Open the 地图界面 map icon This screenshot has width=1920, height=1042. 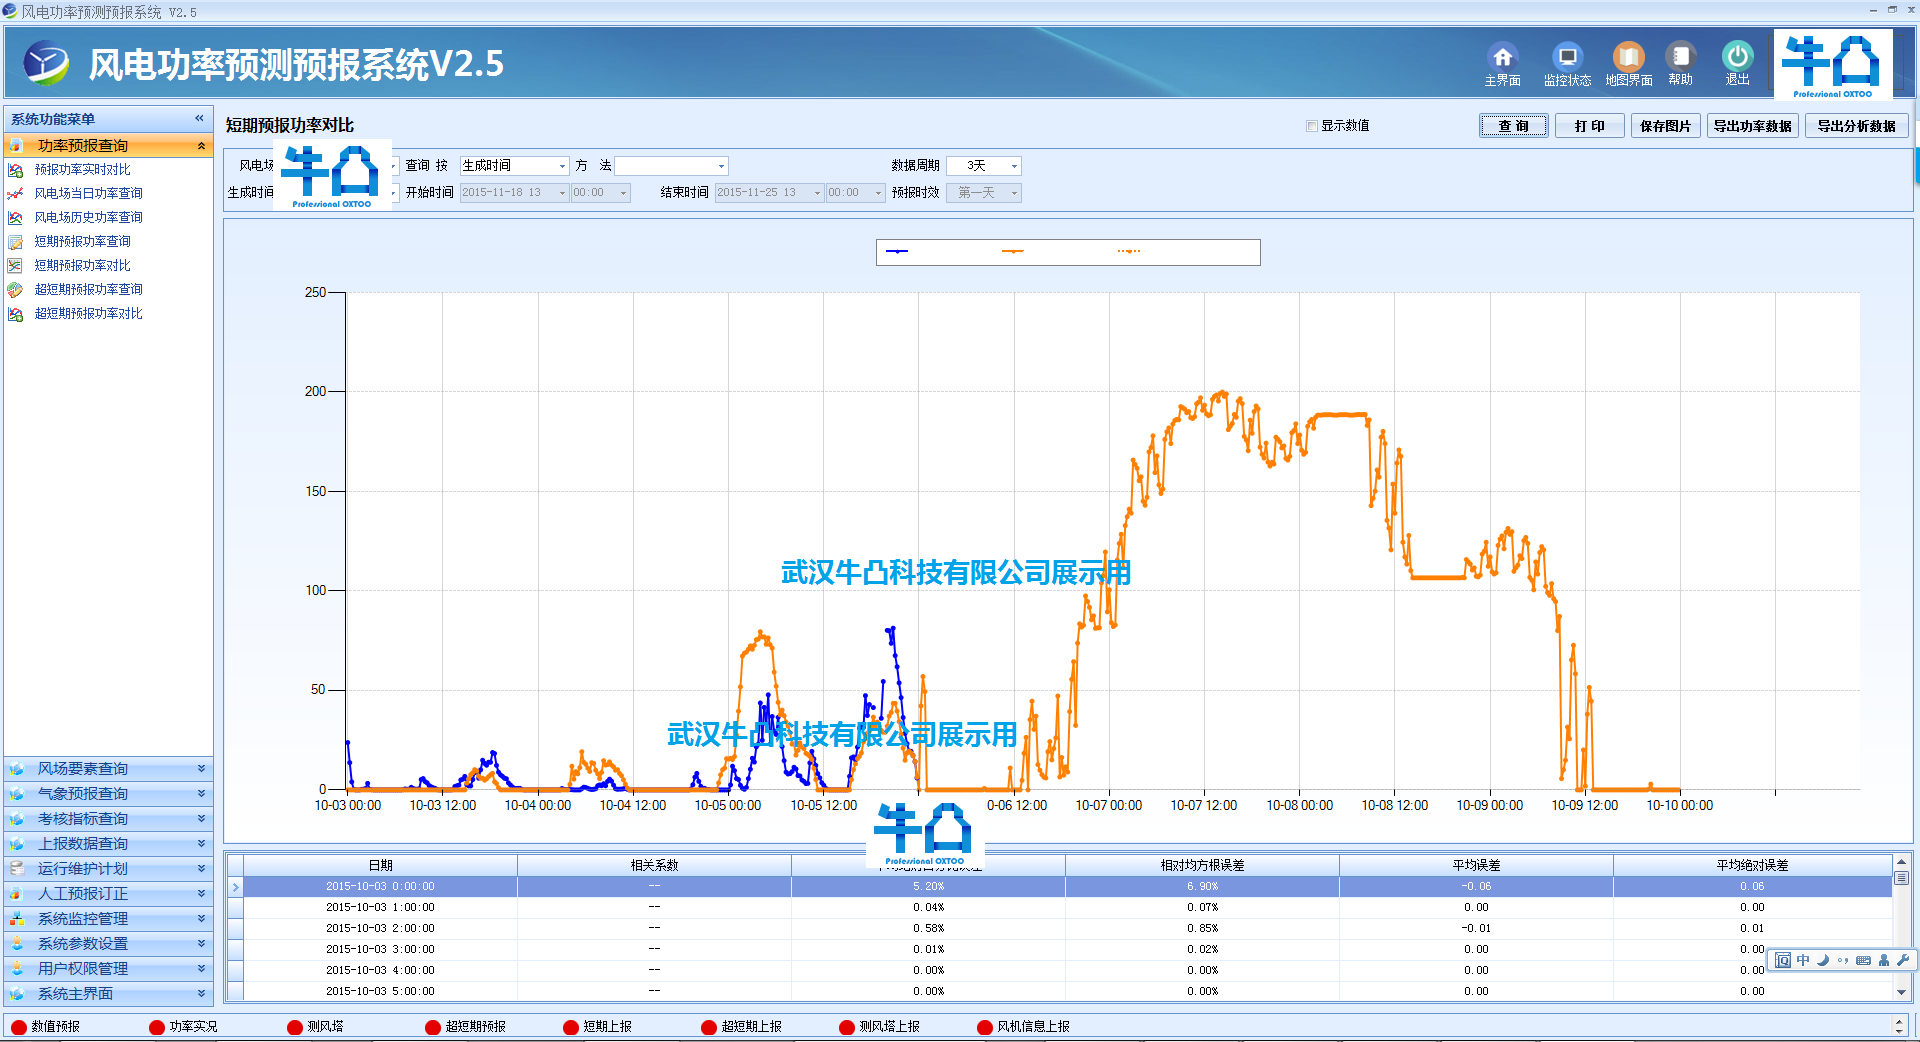click(1628, 58)
